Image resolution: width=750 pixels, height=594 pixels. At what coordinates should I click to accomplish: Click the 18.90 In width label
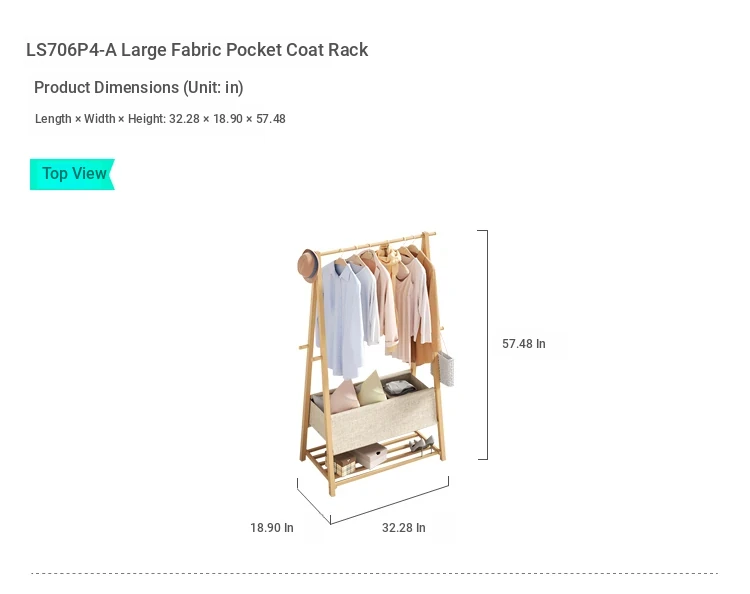[x=272, y=528]
